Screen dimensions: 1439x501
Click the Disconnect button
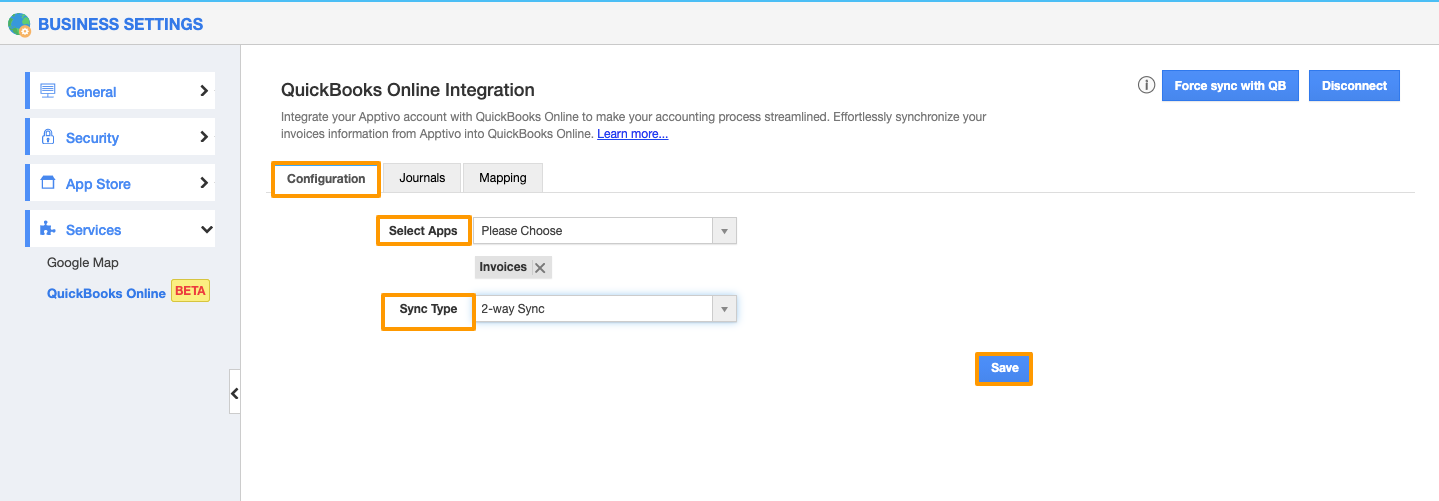1354,86
